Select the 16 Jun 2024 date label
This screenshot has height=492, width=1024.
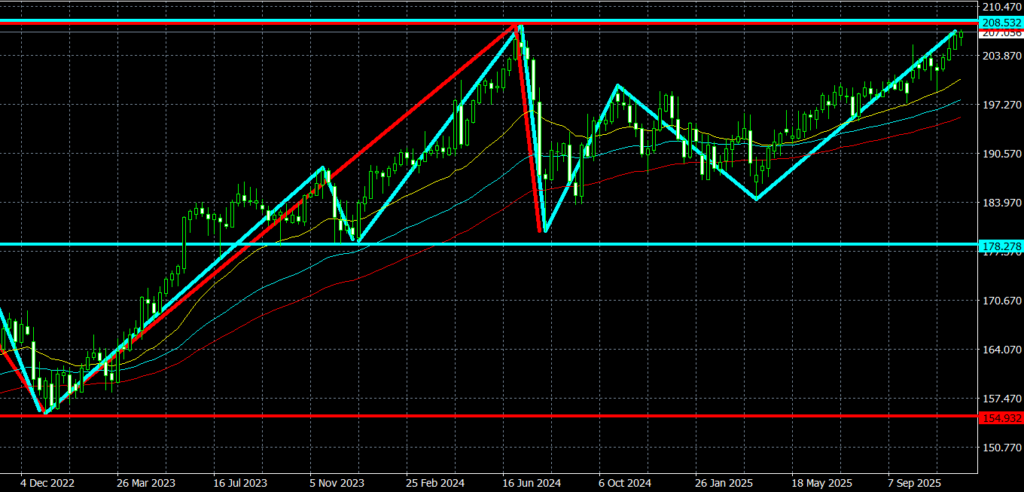tap(529, 479)
